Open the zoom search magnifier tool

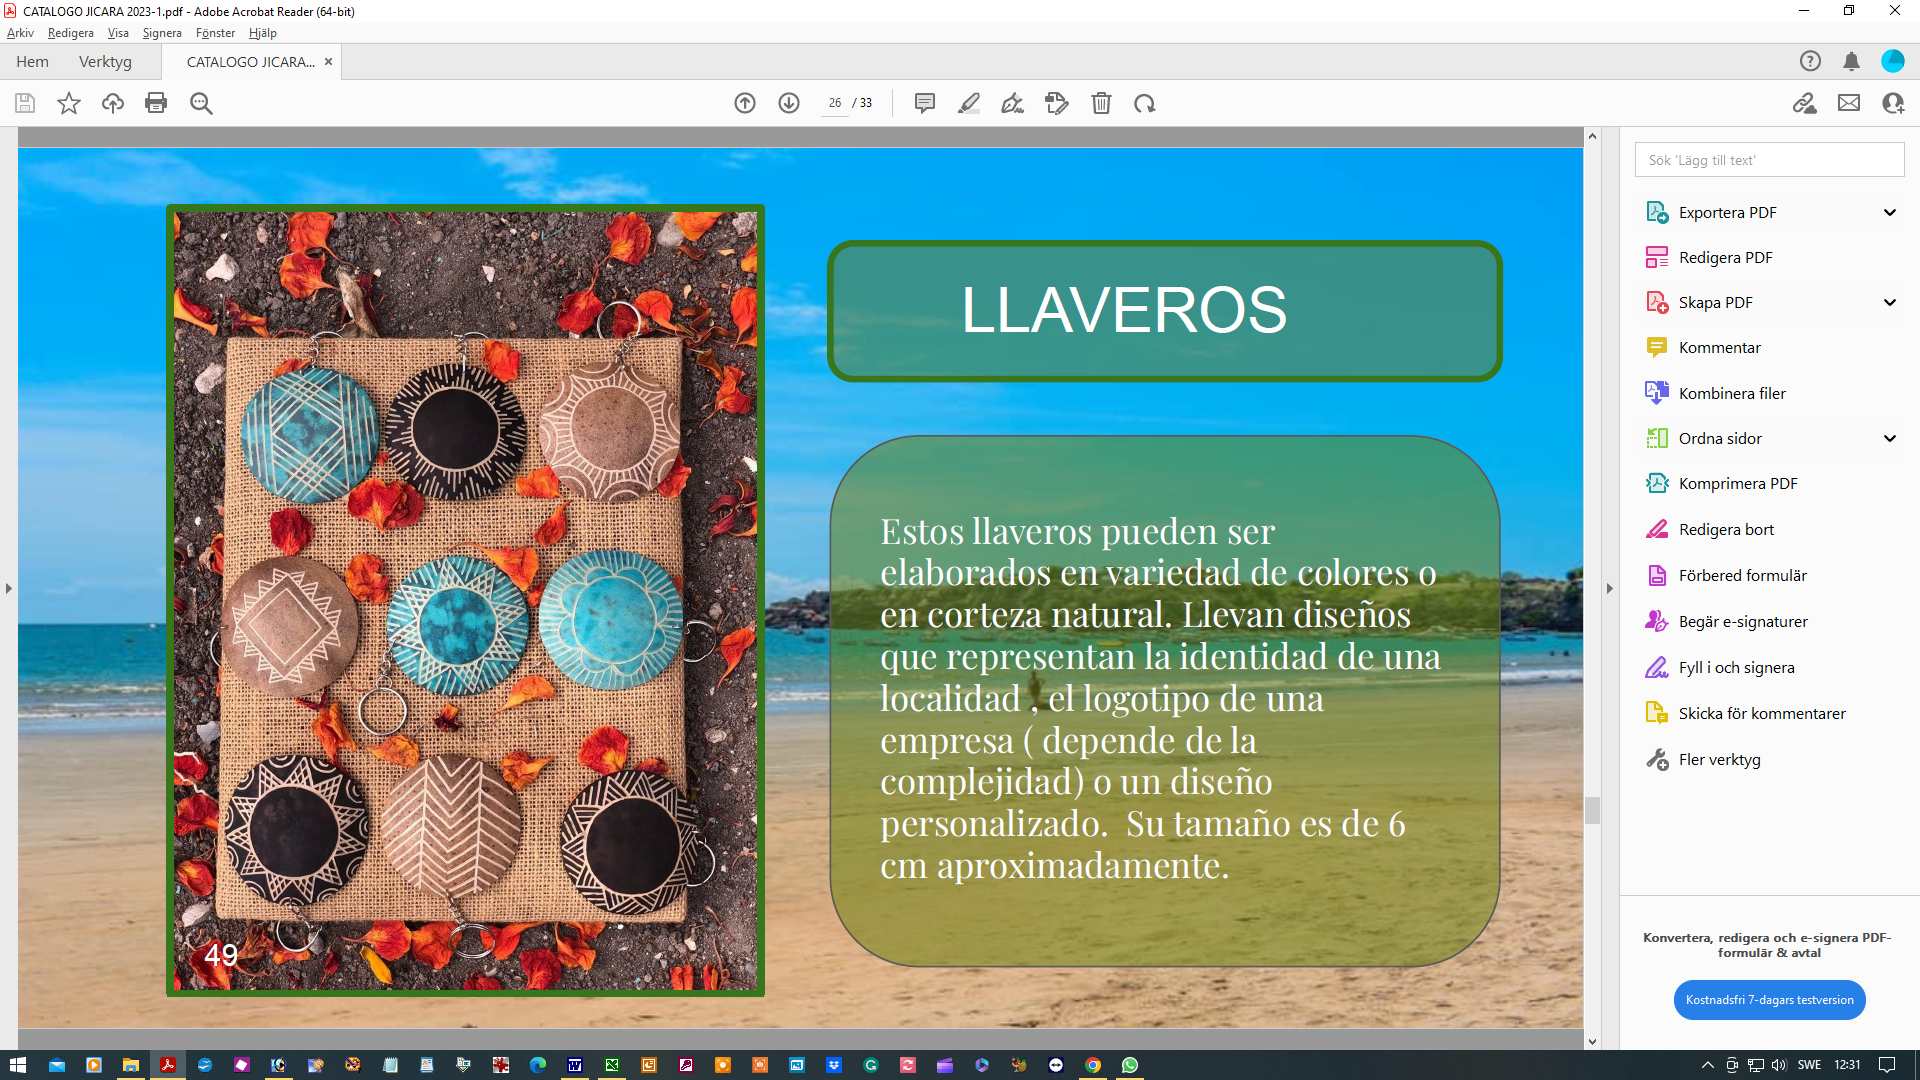pyautogui.click(x=201, y=103)
